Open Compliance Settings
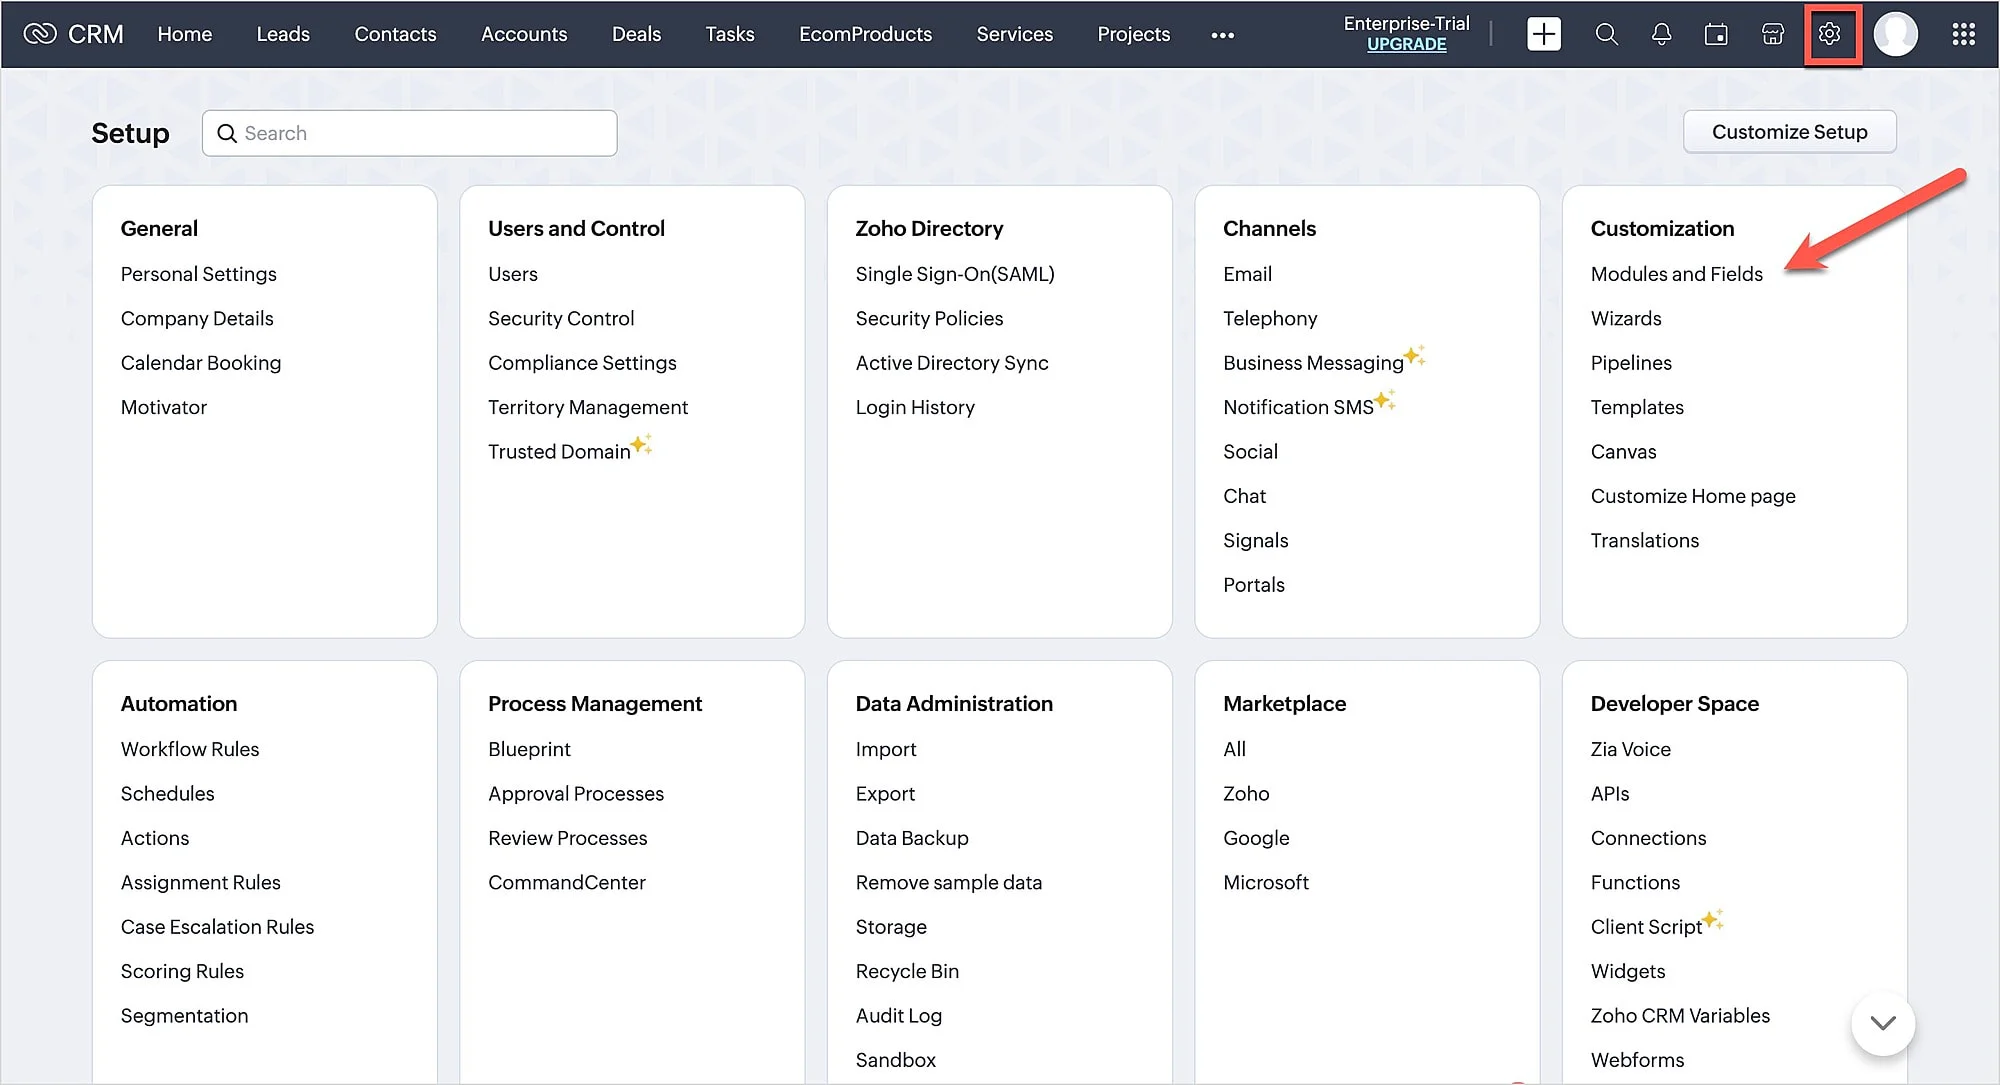The width and height of the screenshot is (2000, 1085). [582, 363]
